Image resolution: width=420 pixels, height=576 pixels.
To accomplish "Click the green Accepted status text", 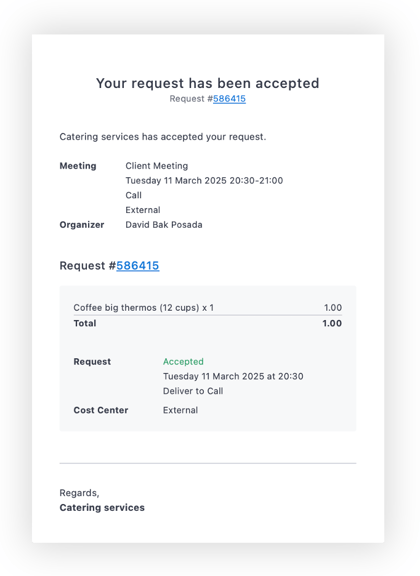I will tap(183, 362).
